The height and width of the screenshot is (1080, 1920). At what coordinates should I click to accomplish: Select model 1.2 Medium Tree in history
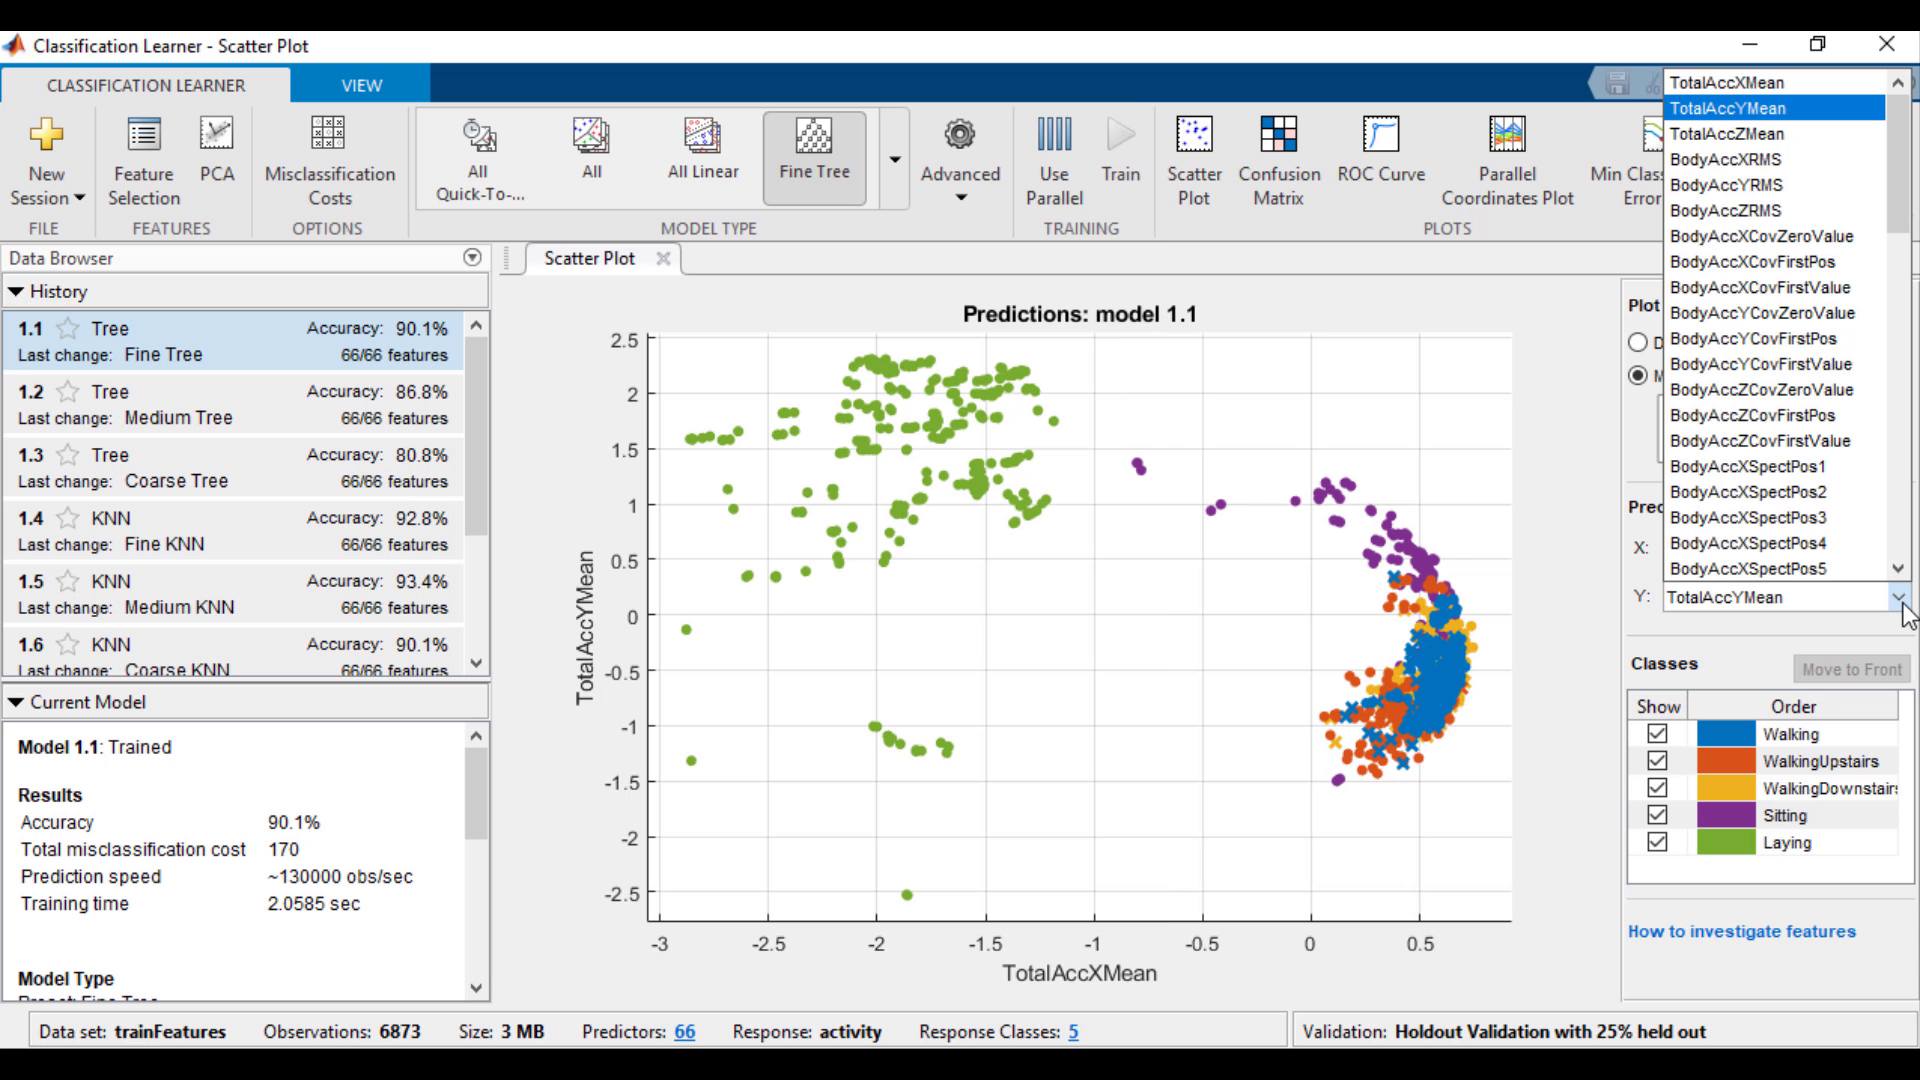tap(234, 405)
